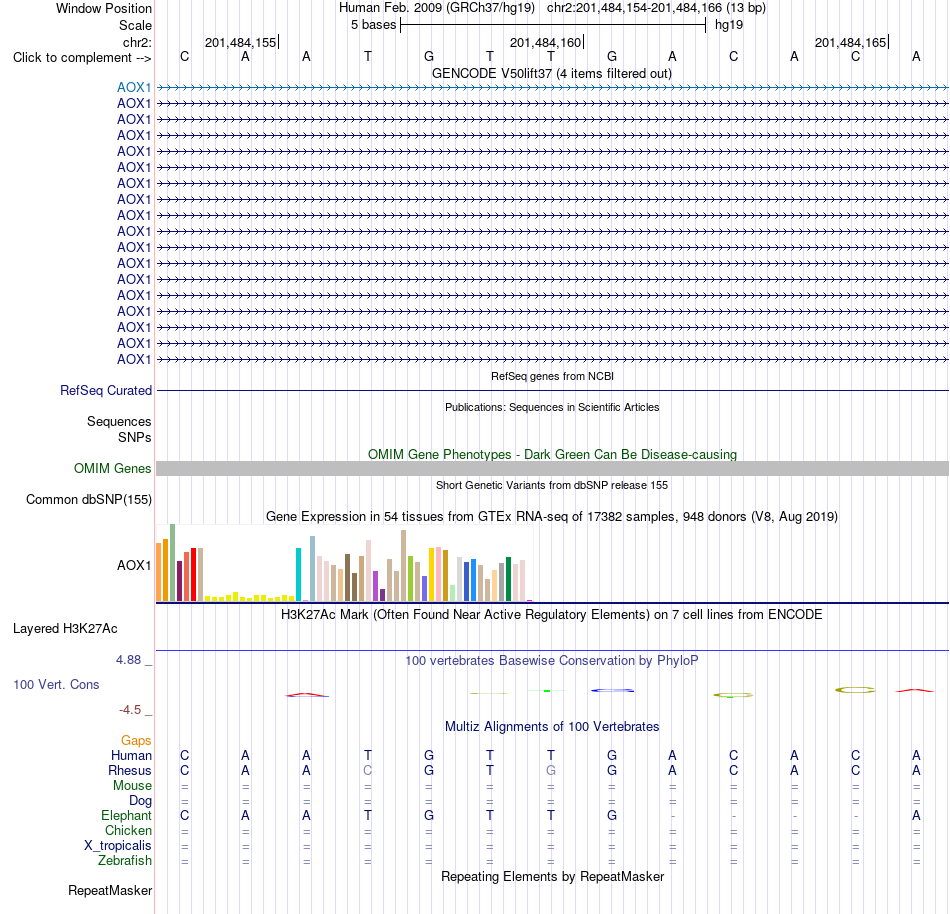Open Short Genetic Variants from dbSNP title
Screen dimensions: 950x914
click(x=552, y=485)
